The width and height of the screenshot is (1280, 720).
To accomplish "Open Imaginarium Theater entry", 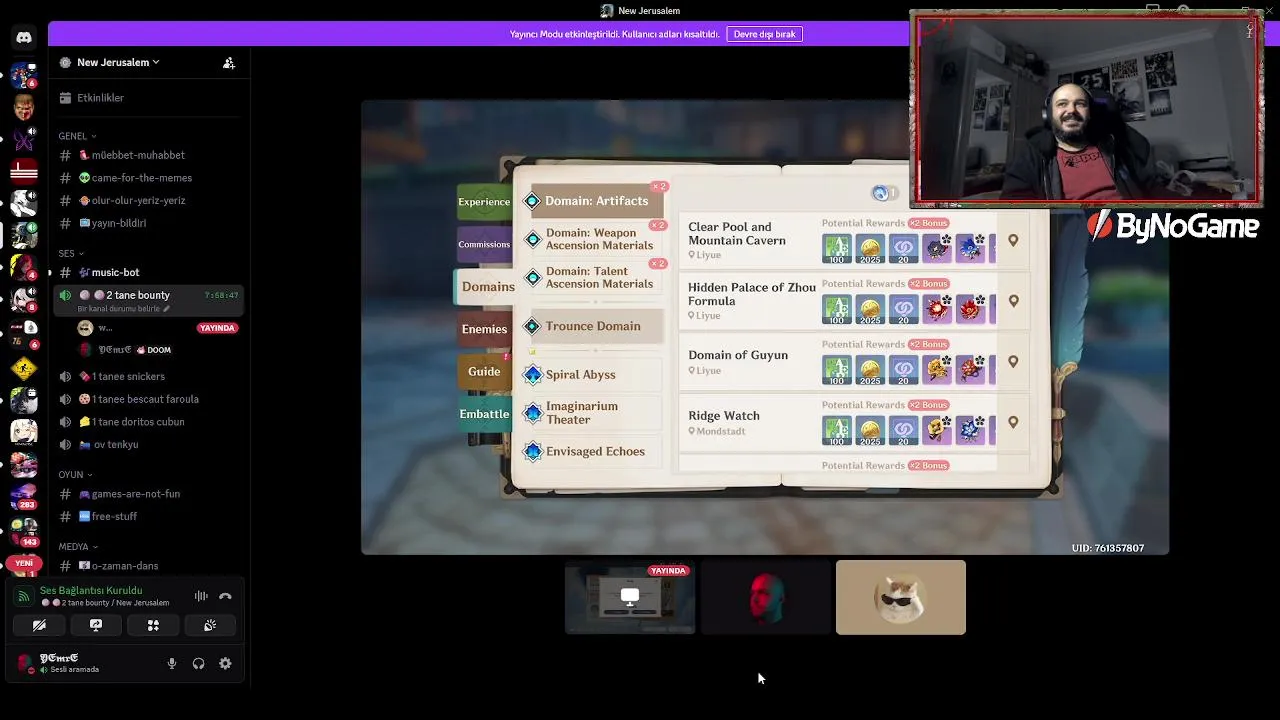I will click(594, 413).
